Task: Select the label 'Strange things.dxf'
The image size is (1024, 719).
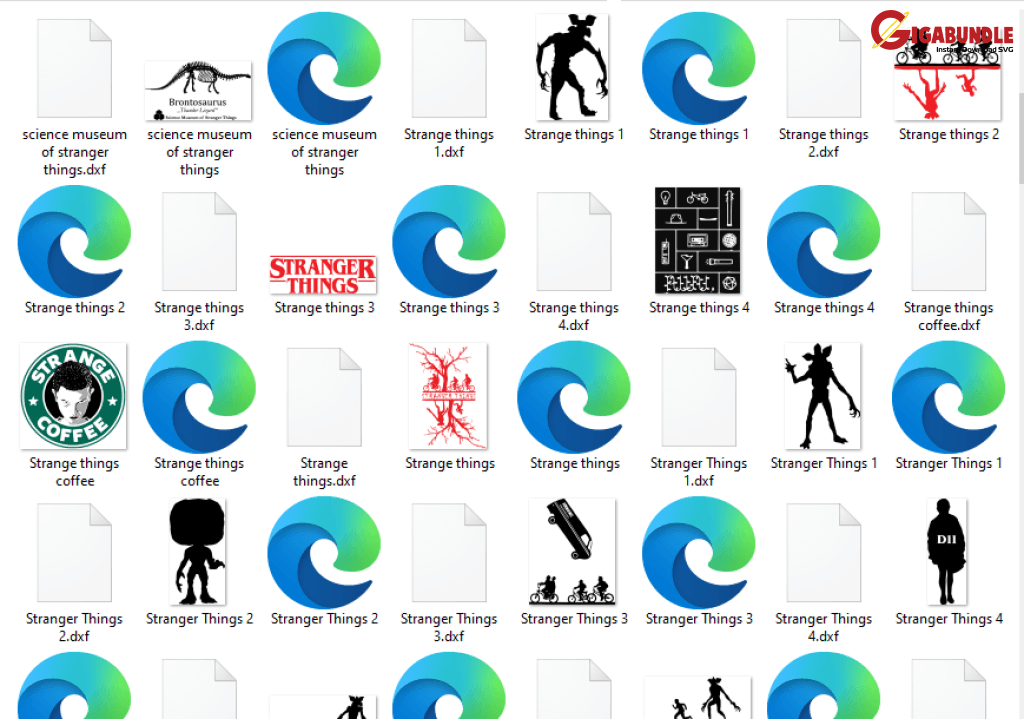Action: 324,471
